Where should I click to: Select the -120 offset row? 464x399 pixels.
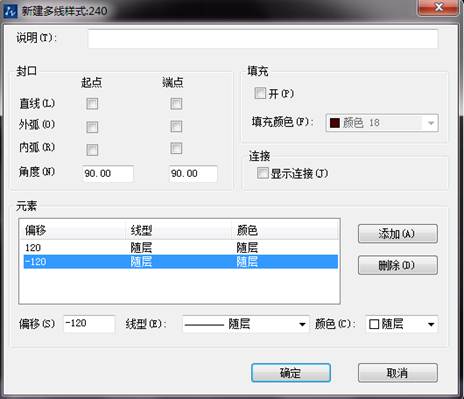point(180,262)
